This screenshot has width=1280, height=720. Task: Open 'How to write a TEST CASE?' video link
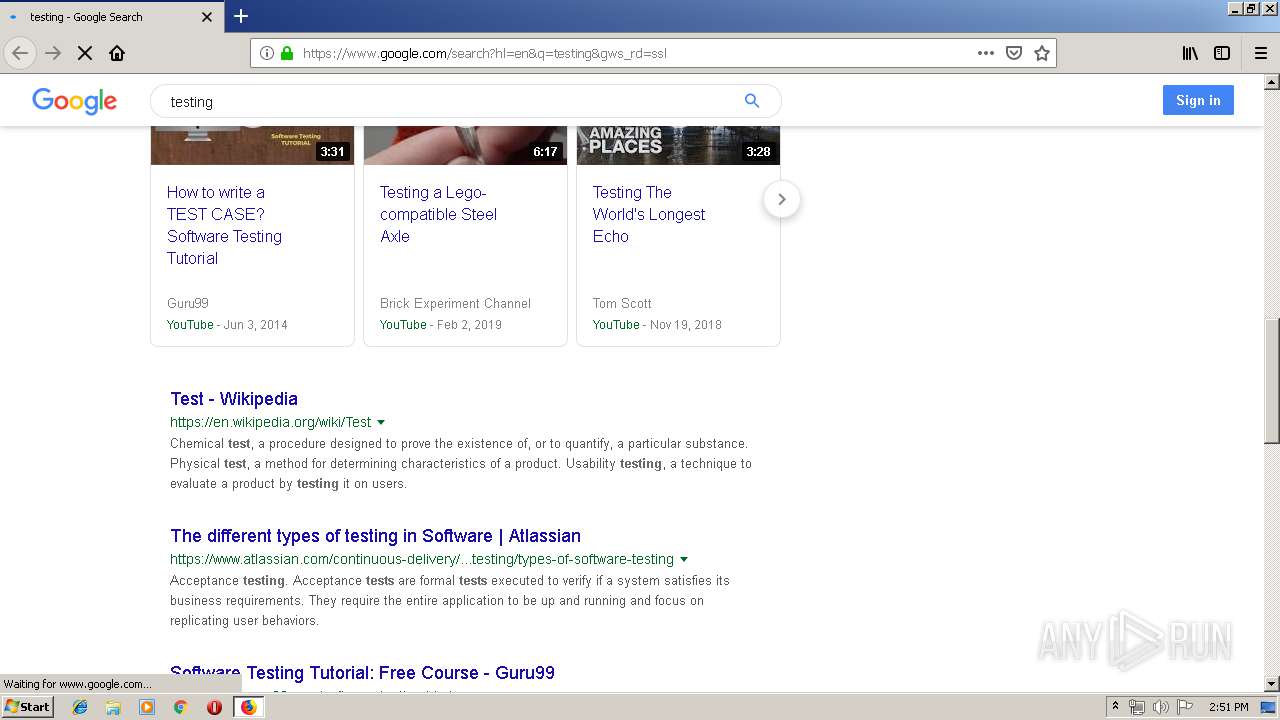[224, 225]
